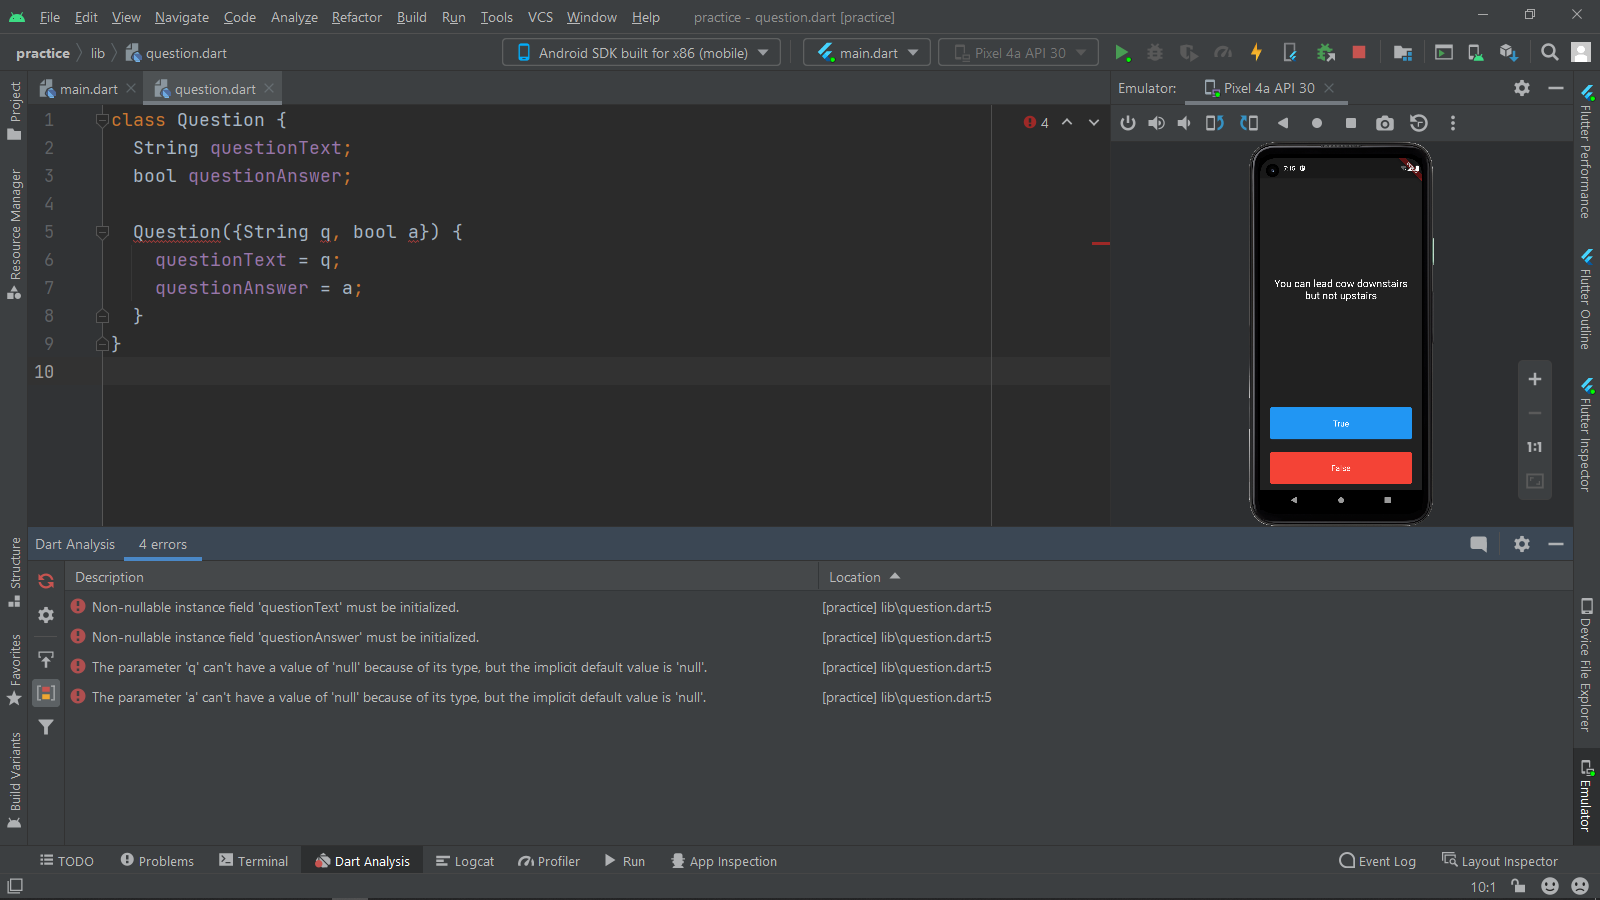This screenshot has height=900, width=1600.
Task: Switch to main.dart editor tab
Action: pyautogui.click(x=88, y=89)
